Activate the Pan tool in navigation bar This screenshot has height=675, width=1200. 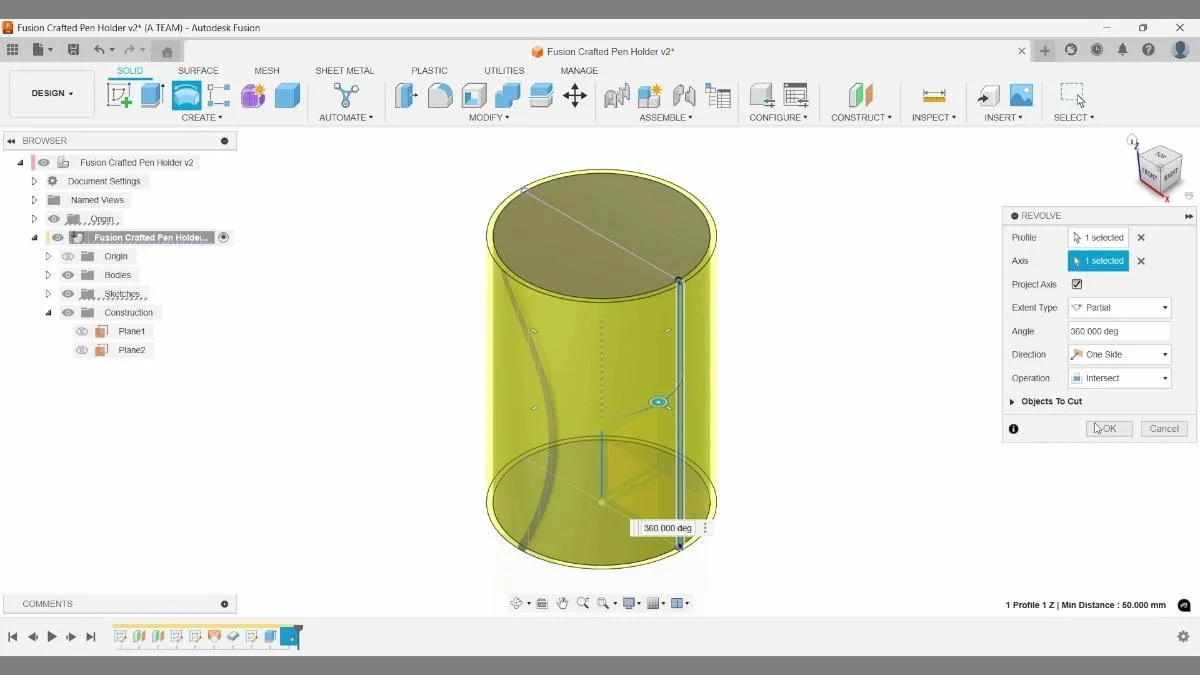coord(563,602)
